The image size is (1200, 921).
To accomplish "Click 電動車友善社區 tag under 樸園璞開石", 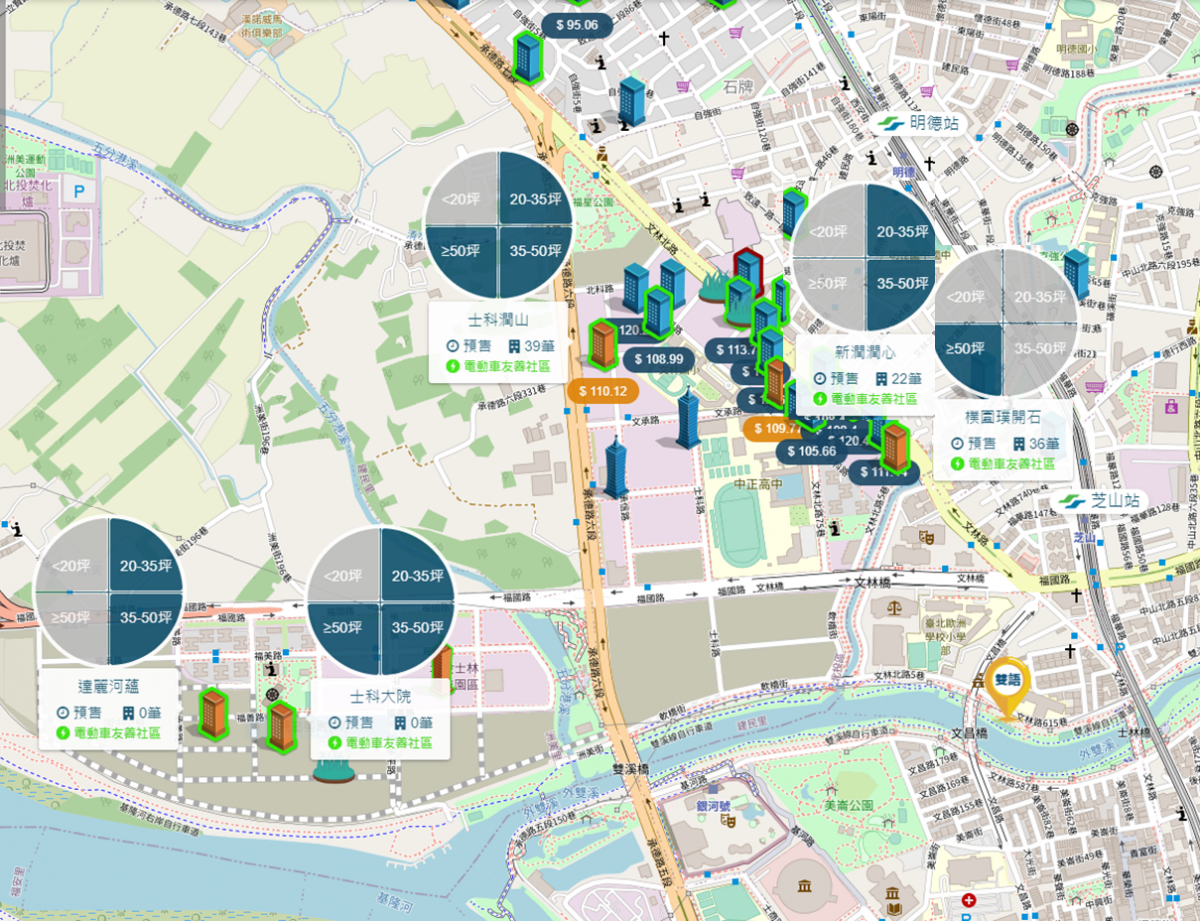I will [x=1002, y=464].
